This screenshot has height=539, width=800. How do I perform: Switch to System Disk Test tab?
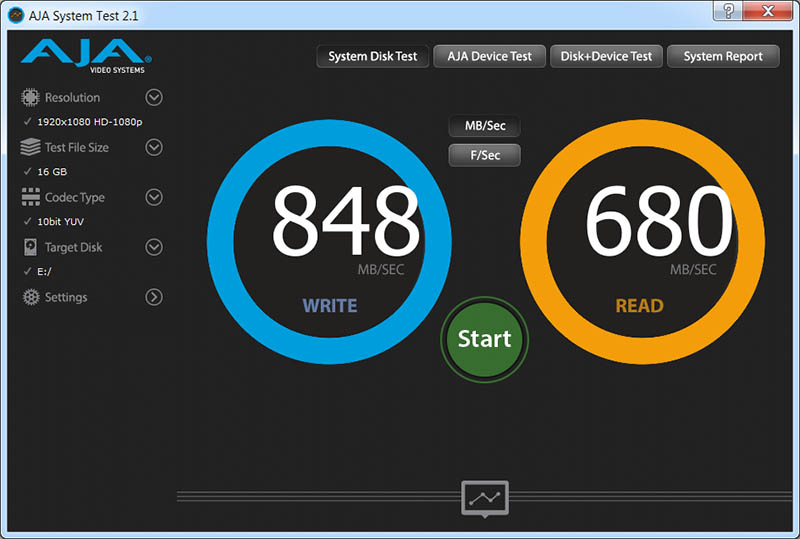[372, 56]
